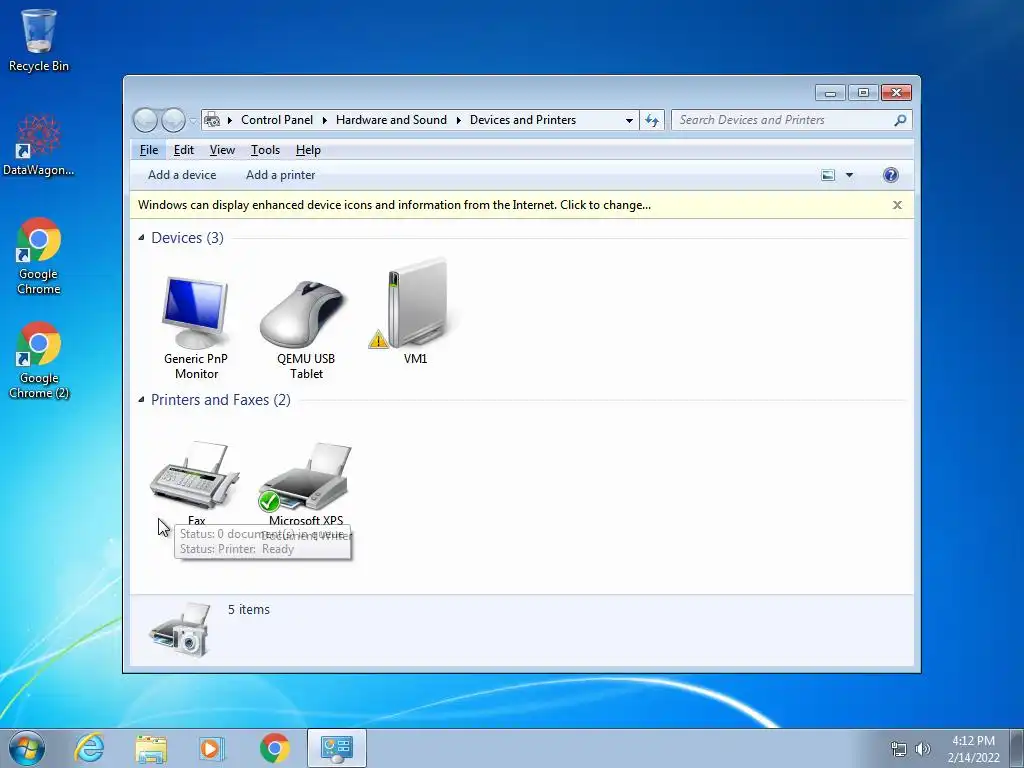
Task: Expand the arrow before Control Panel breadcrumb
Action: (230, 120)
